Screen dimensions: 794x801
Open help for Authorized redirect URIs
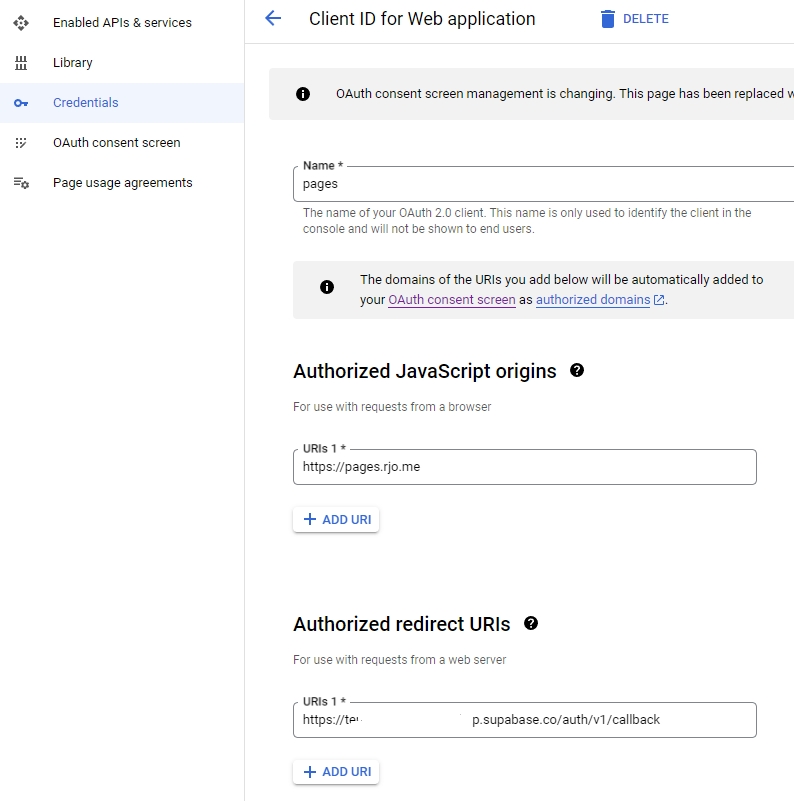click(531, 623)
